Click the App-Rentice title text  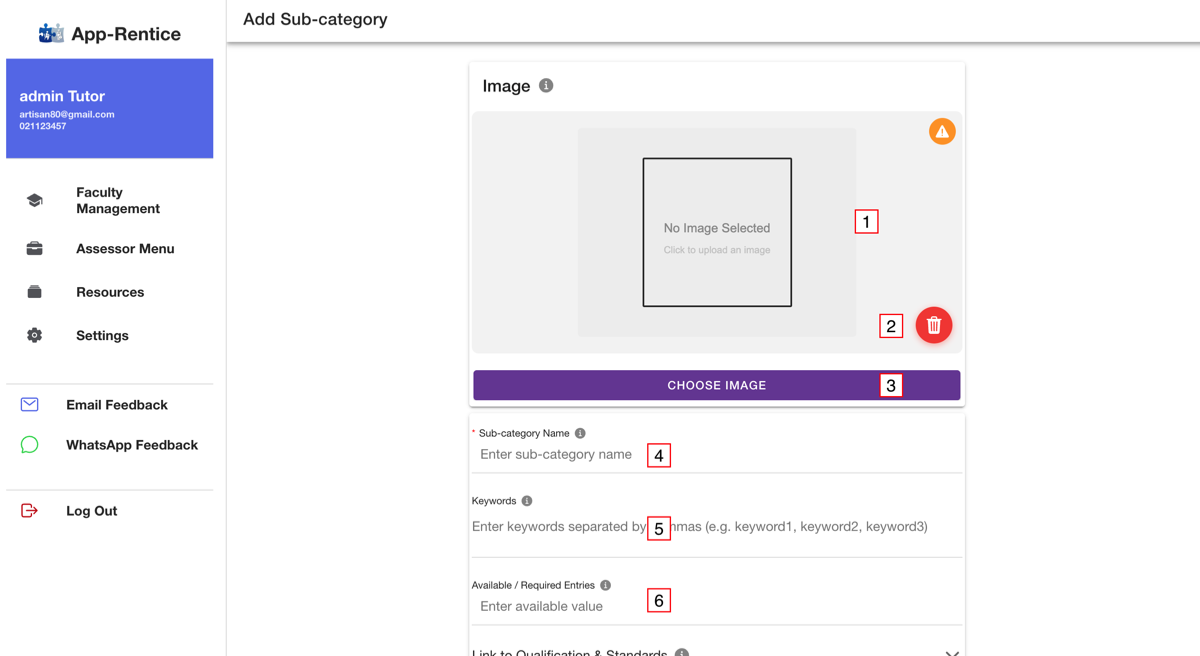[x=126, y=34]
